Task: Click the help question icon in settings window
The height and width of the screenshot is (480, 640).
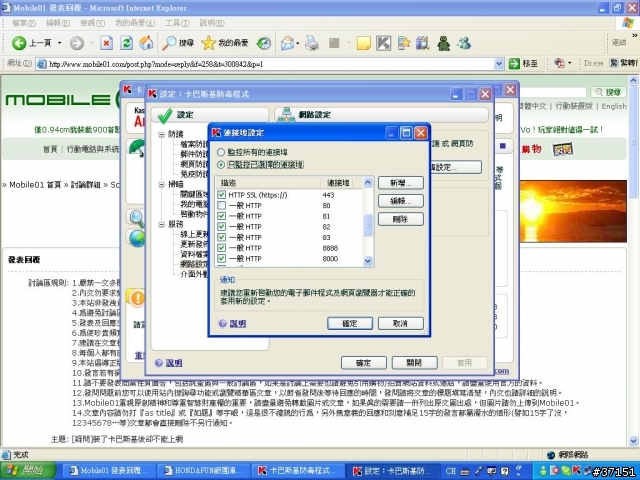Action: pos(159,362)
